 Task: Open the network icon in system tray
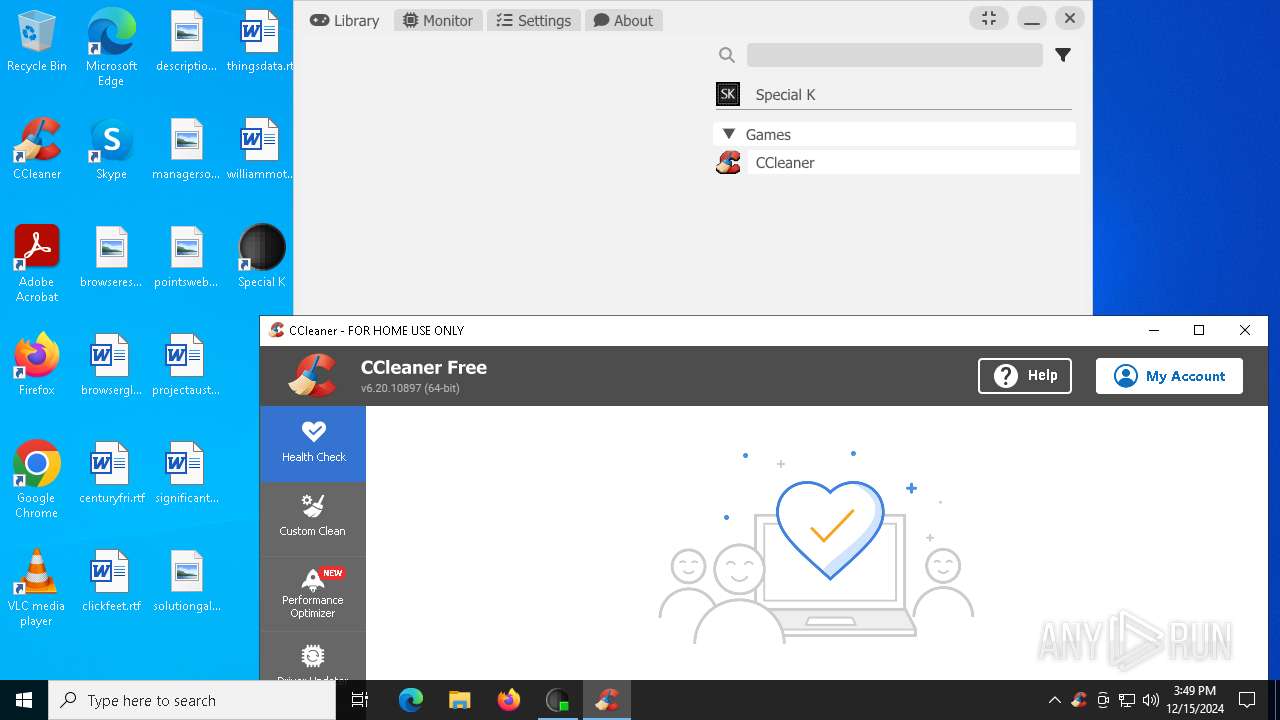1127,700
